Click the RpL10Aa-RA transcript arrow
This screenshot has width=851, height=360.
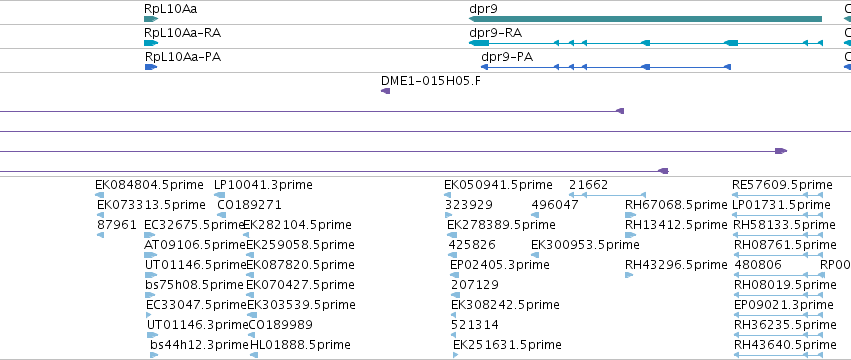pyautogui.click(x=151, y=43)
